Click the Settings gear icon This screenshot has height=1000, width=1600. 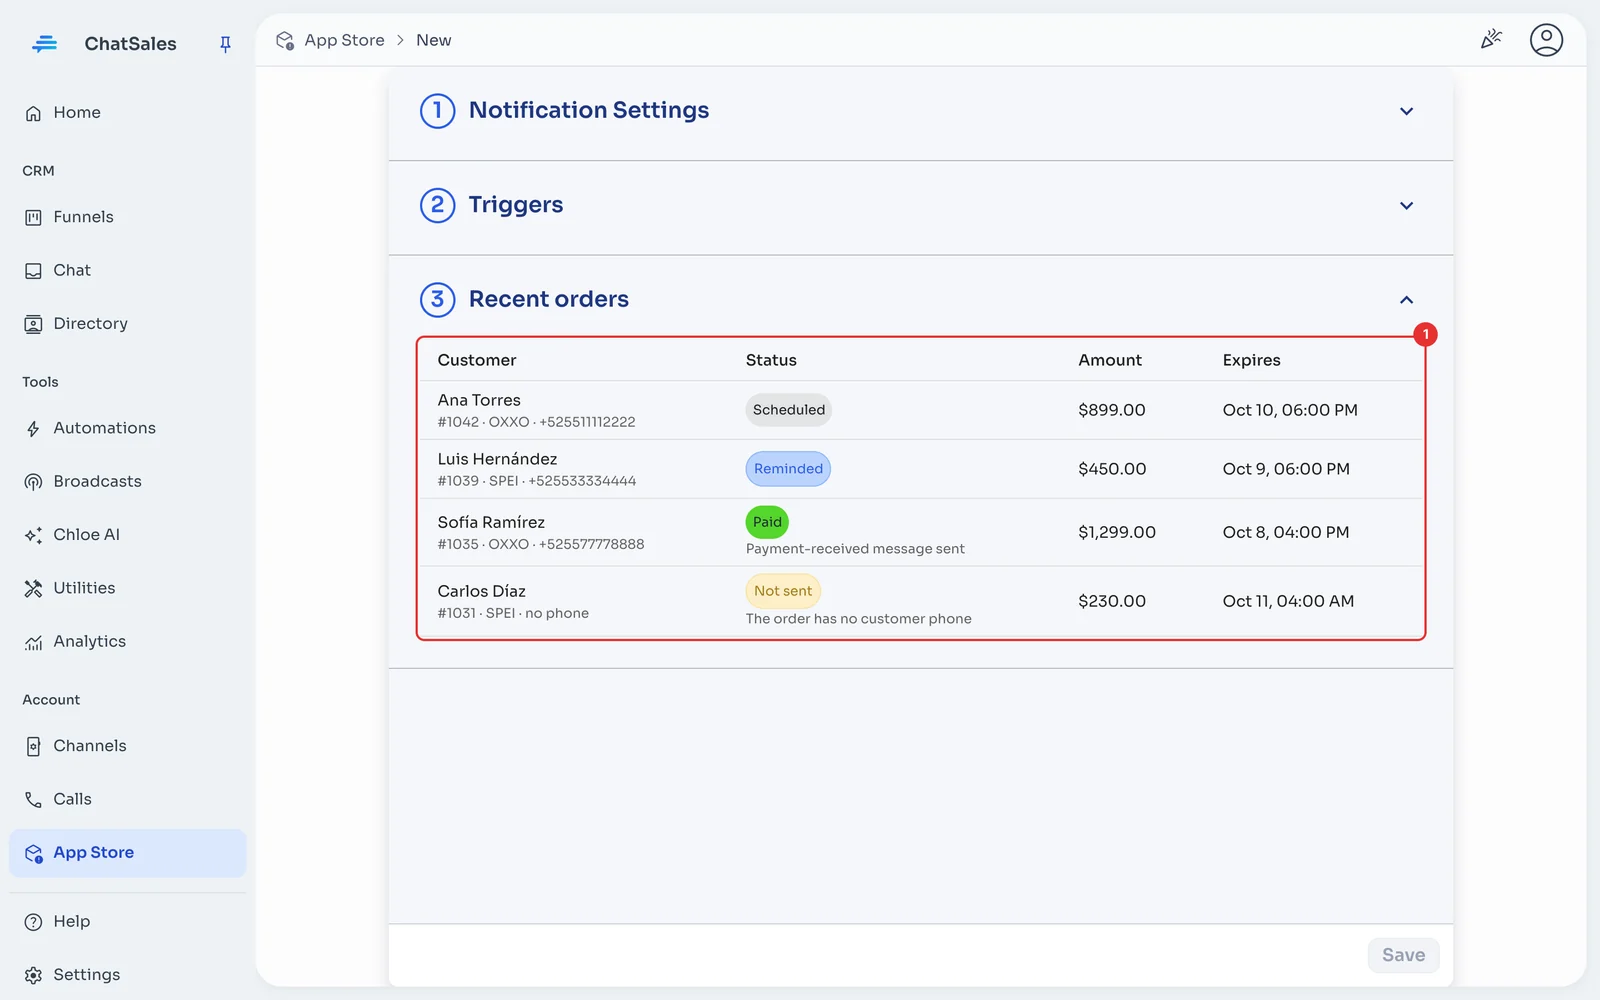[33, 975]
